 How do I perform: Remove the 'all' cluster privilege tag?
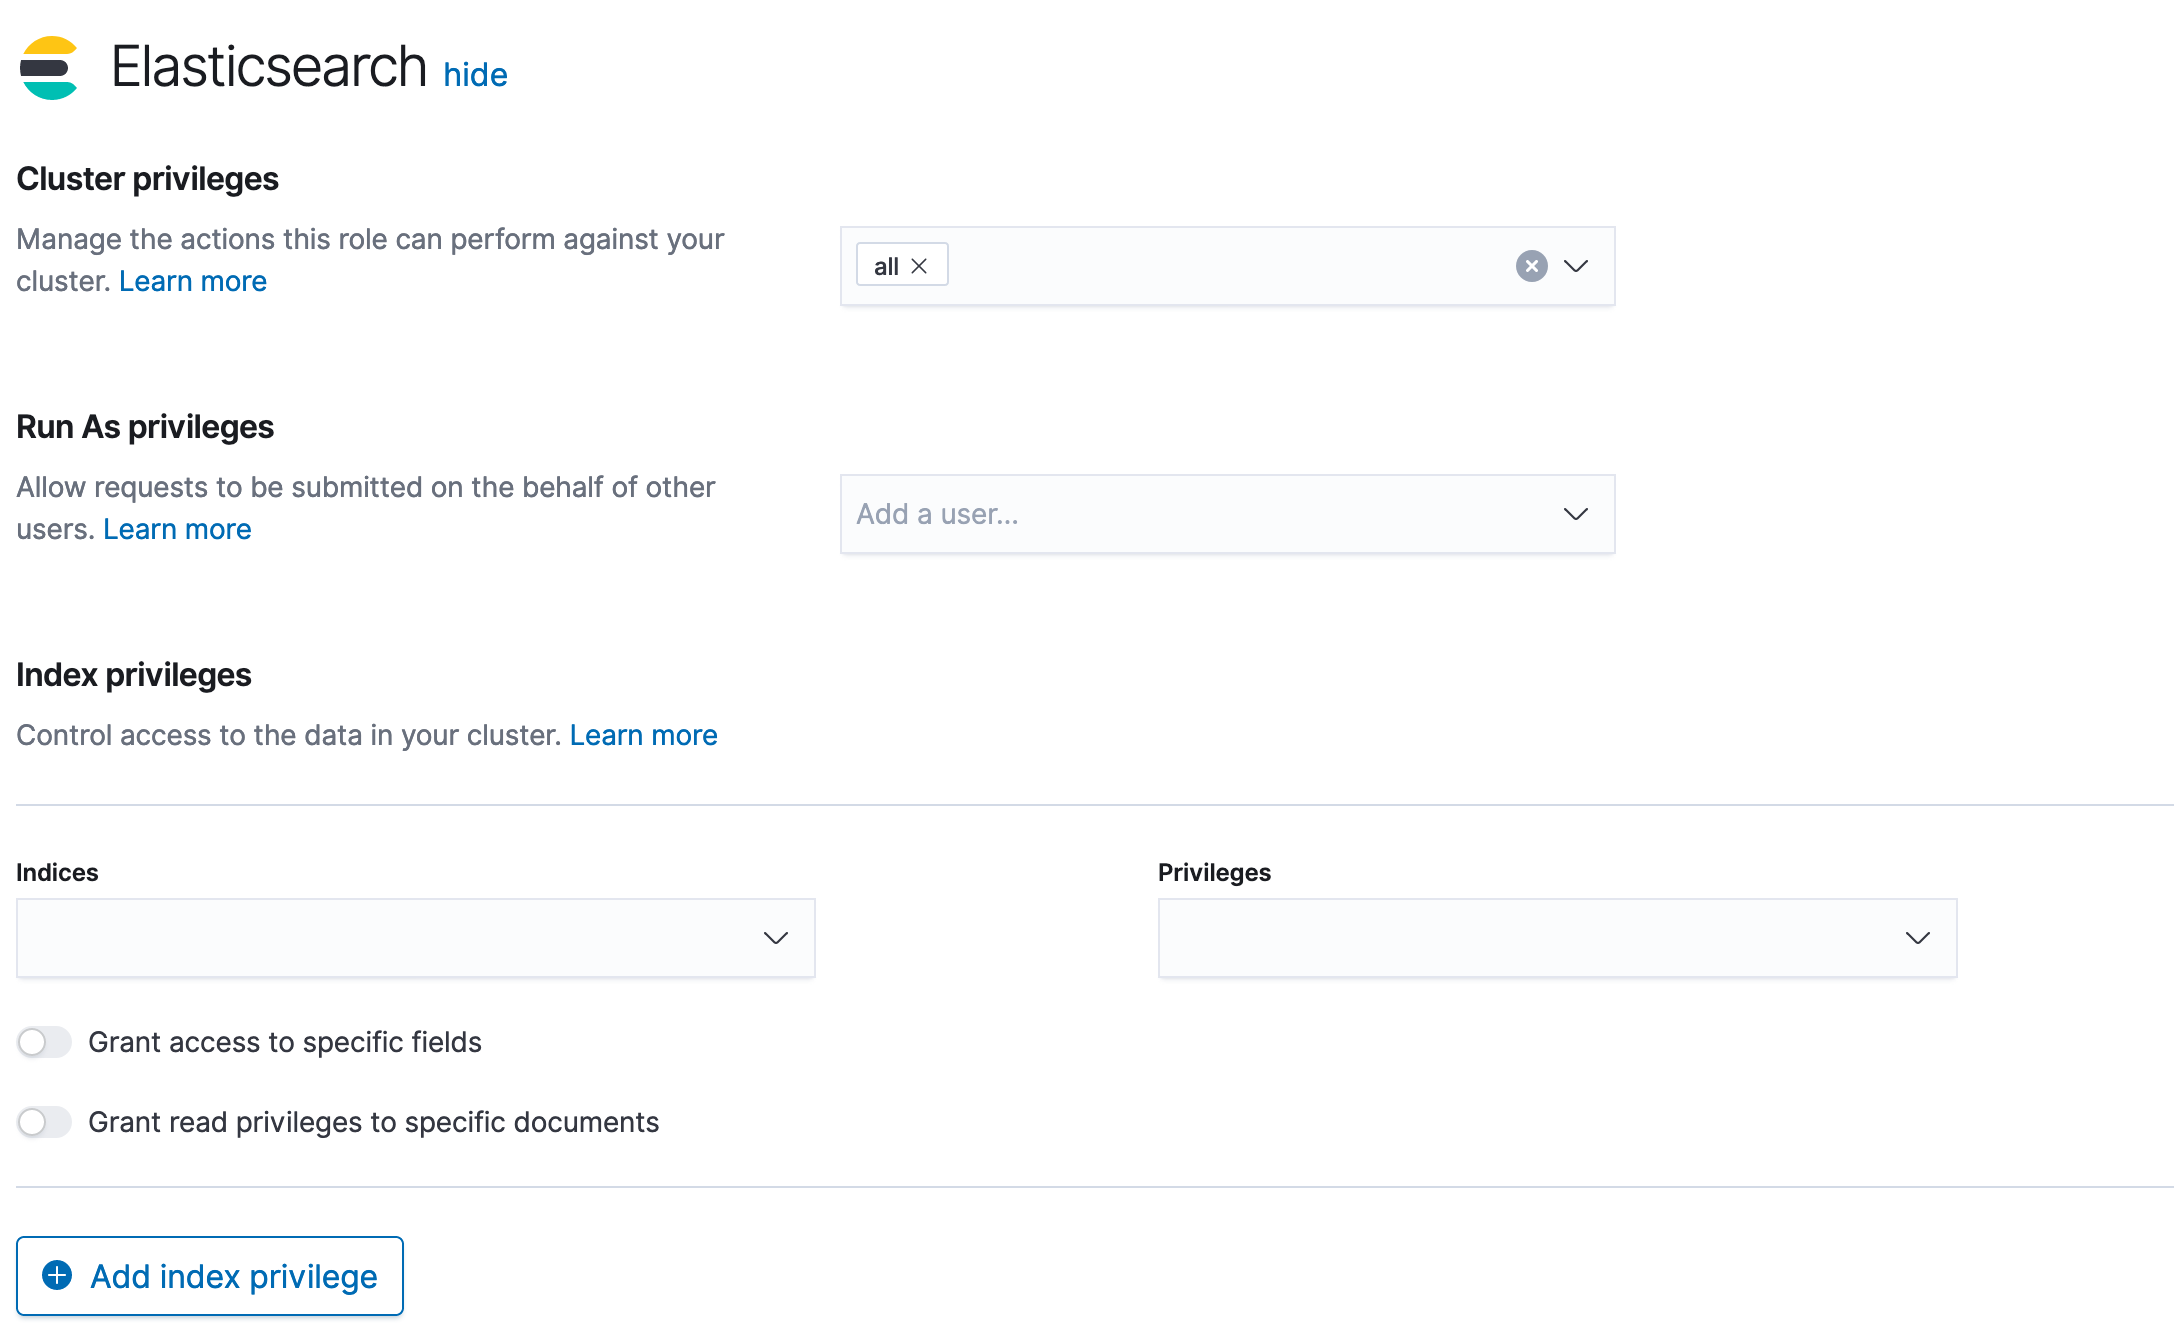[x=919, y=266]
